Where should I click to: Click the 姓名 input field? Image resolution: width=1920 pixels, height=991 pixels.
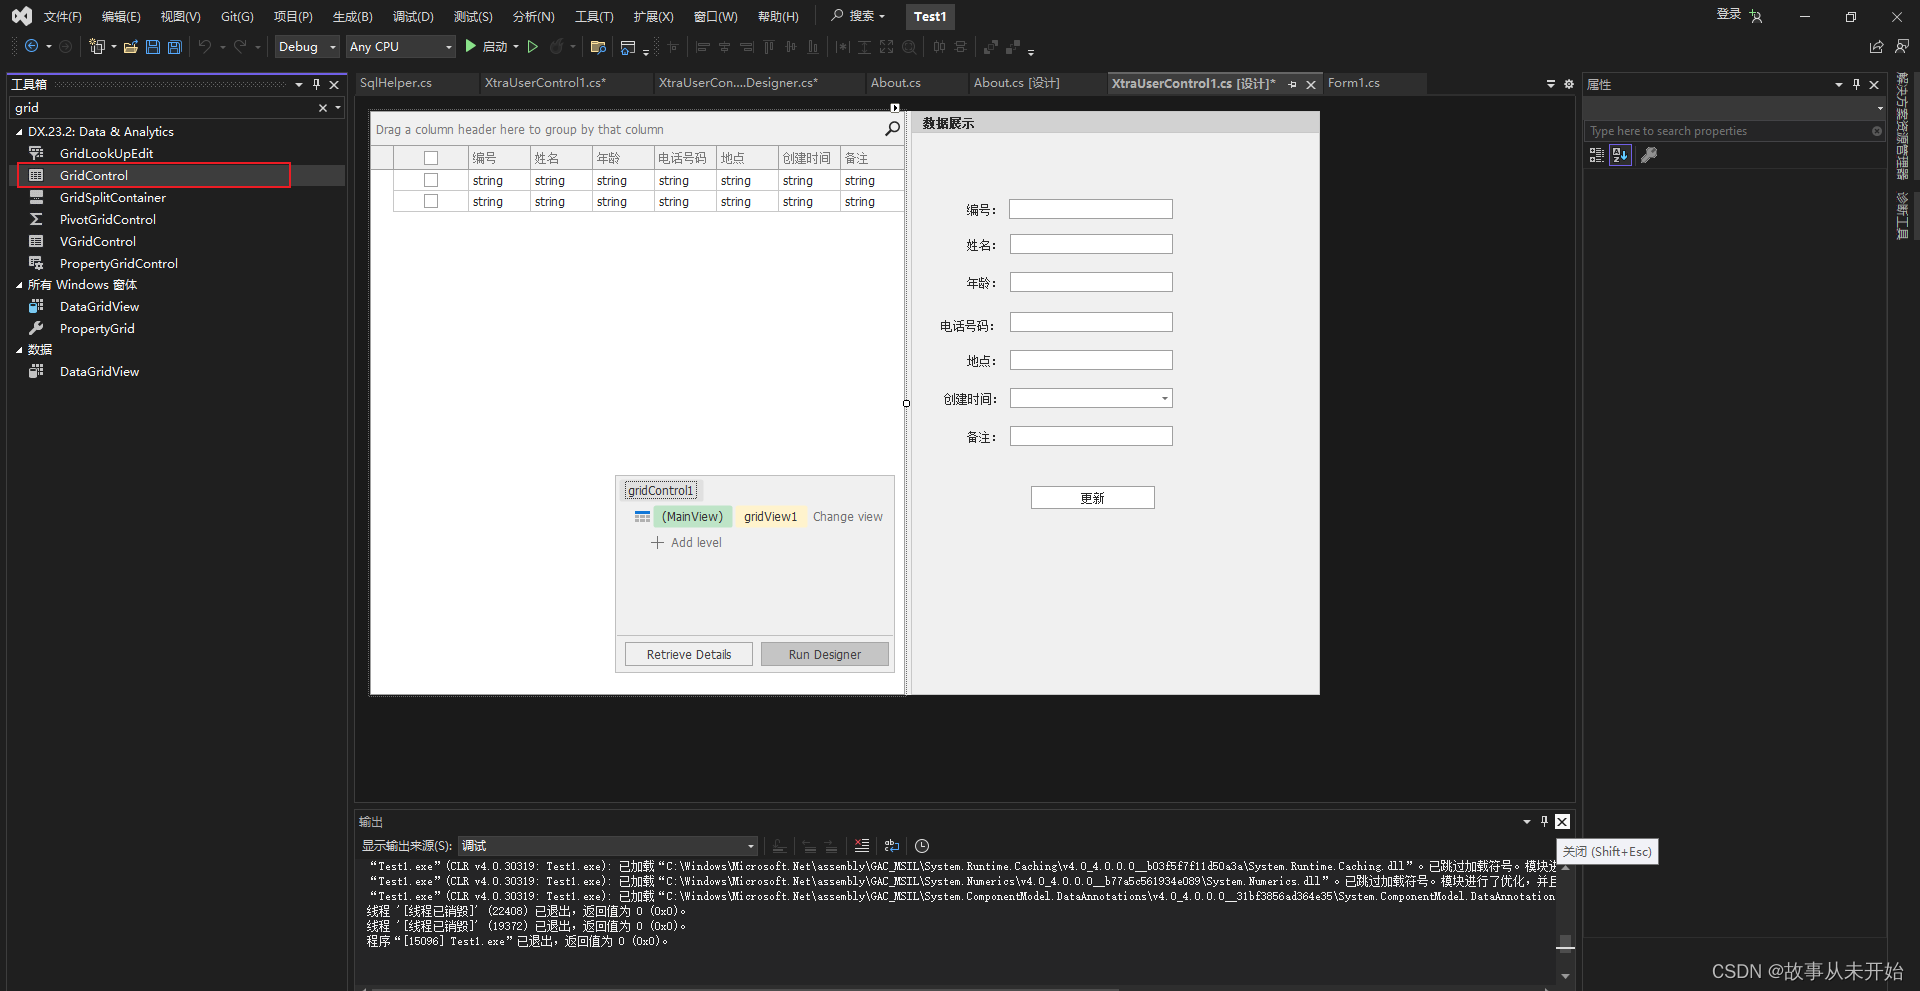point(1090,243)
